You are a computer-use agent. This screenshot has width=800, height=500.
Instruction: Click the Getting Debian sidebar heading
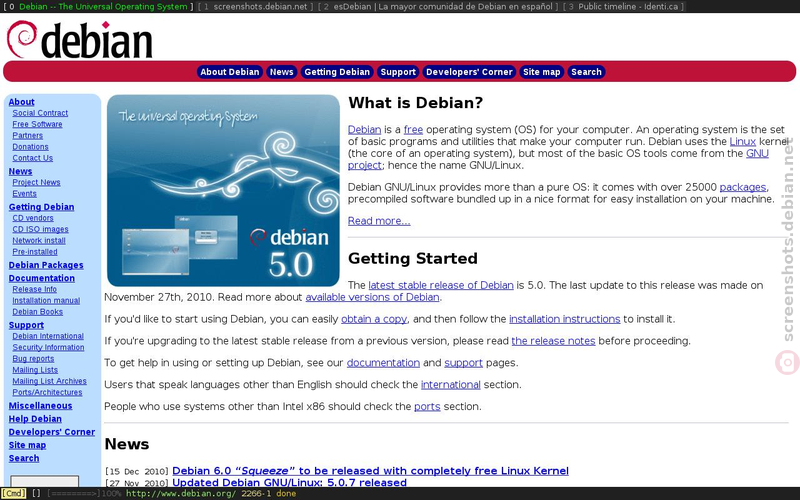(41, 207)
